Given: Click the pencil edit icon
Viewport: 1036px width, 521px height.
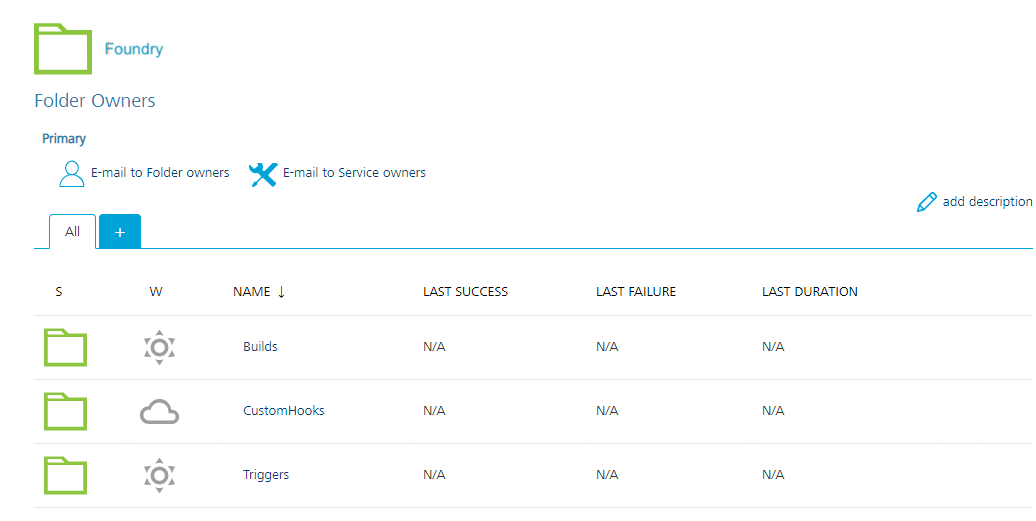Looking at the screenshot, I should [x=927, y=202].
